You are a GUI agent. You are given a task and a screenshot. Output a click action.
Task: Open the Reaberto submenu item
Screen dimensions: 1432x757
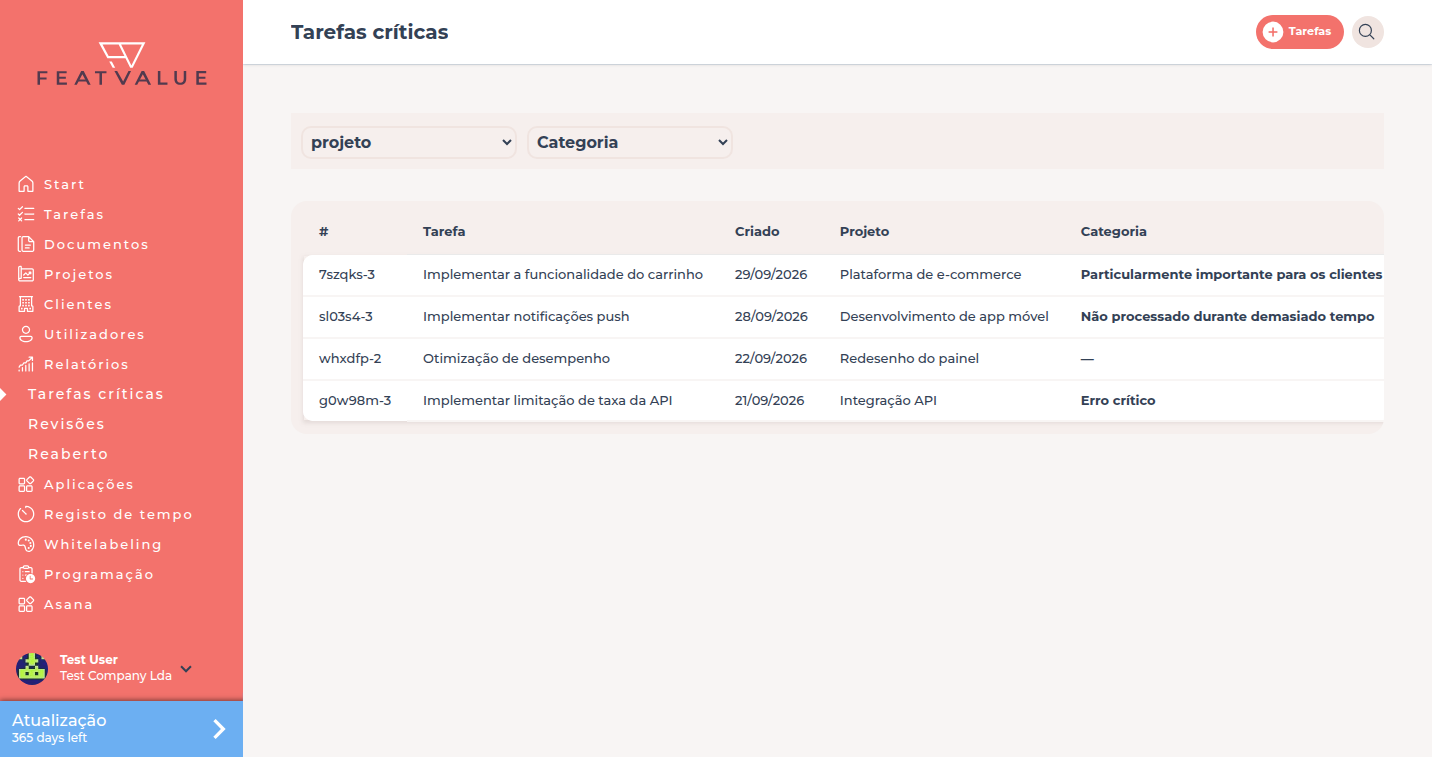coord(68,454)
